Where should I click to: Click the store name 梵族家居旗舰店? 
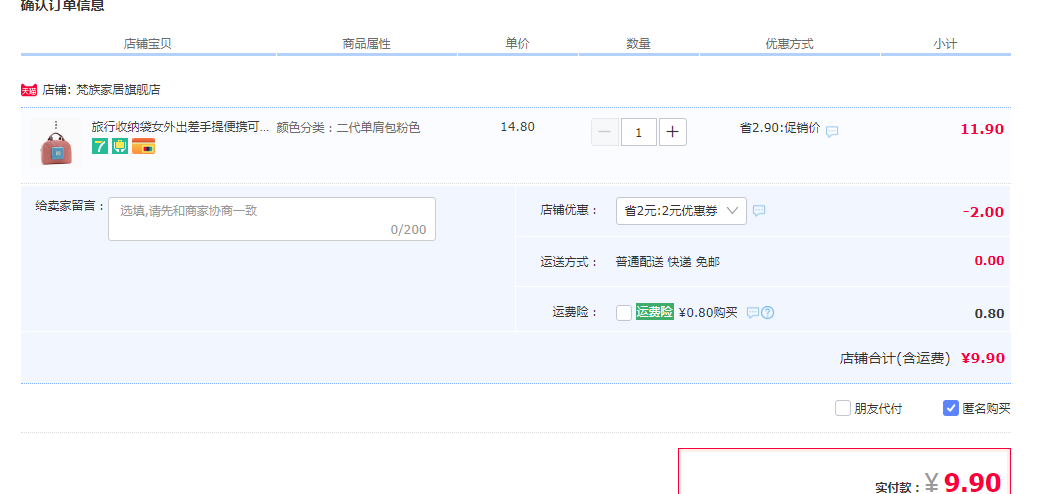point(118,89)
